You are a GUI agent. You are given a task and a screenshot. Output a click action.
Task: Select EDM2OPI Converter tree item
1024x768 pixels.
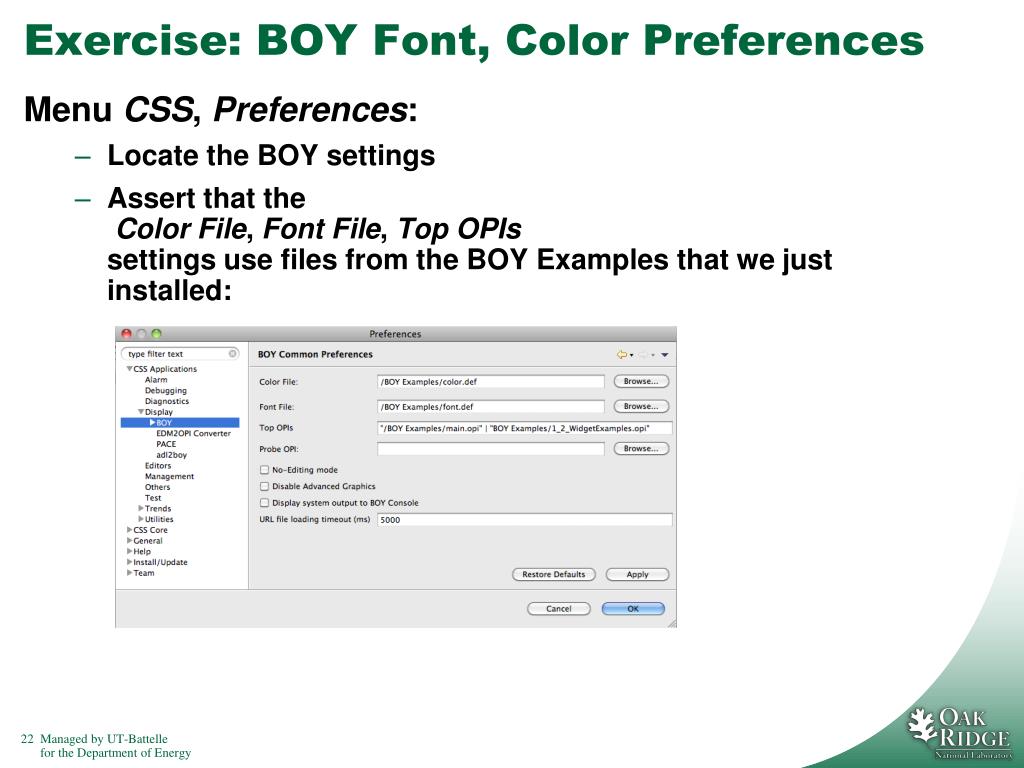[193, 433]
